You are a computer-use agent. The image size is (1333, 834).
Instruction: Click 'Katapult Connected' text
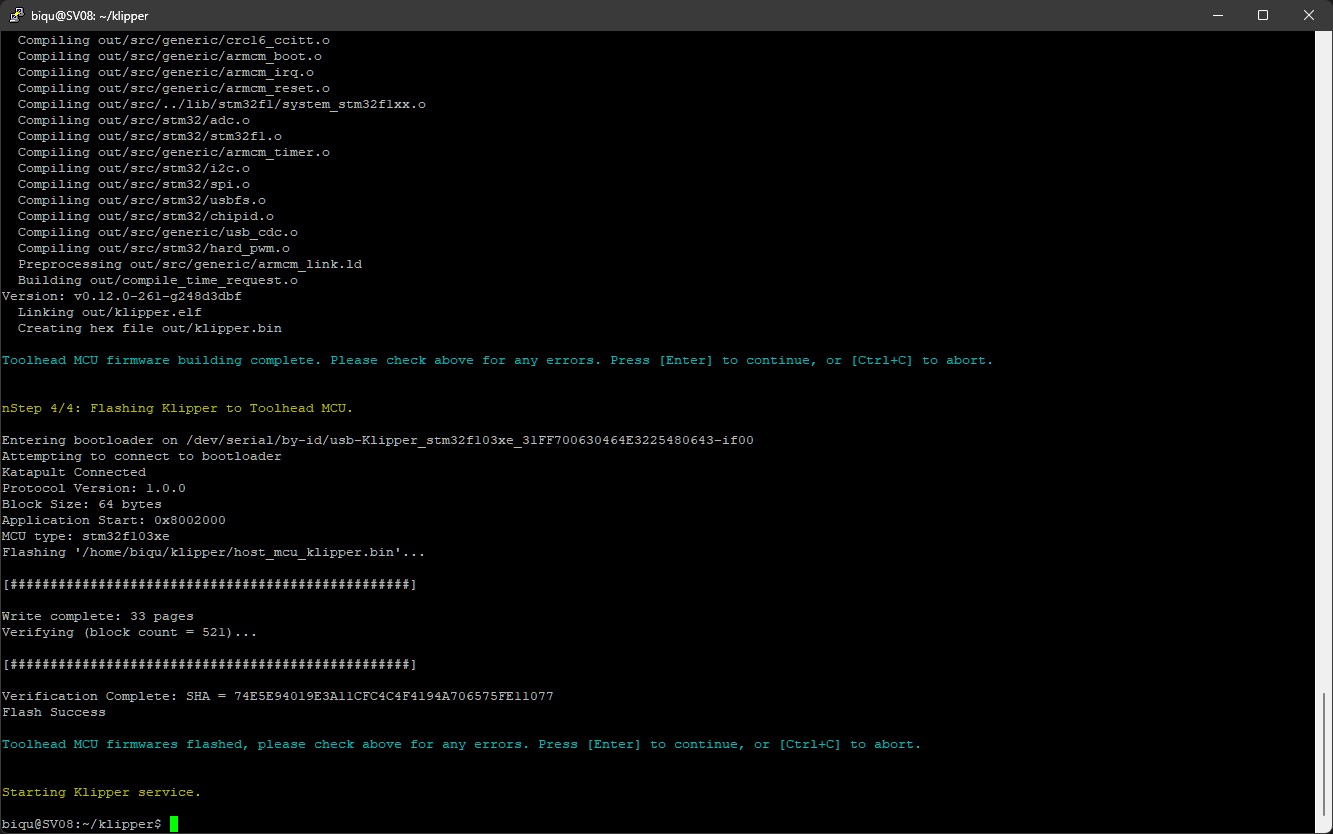[x=73, y=472]
